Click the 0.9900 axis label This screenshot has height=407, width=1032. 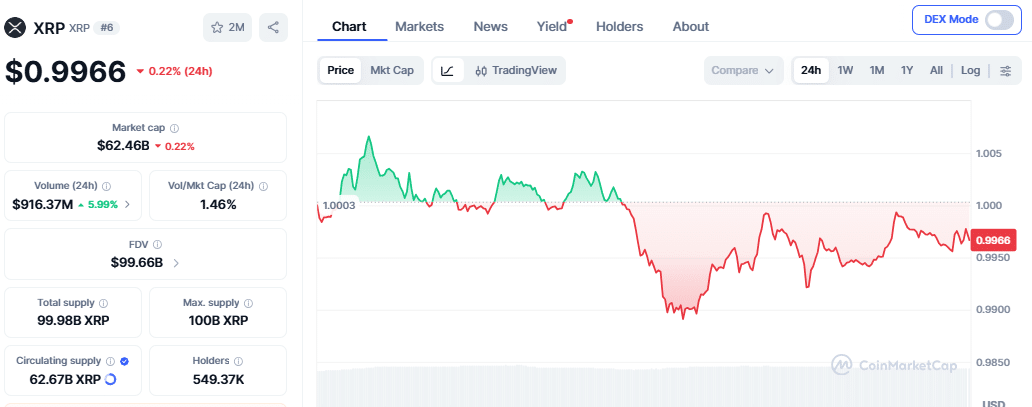[991, 310]
